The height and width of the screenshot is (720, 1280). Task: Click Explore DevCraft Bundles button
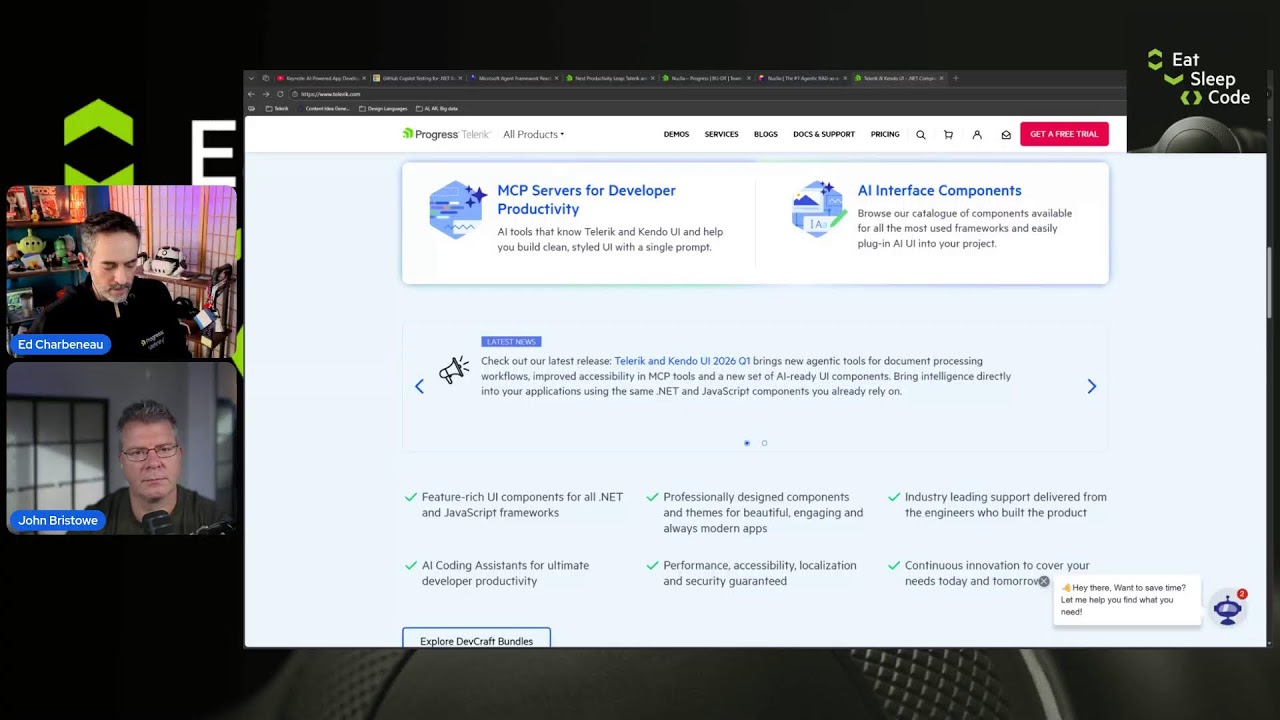click(476, 639)
